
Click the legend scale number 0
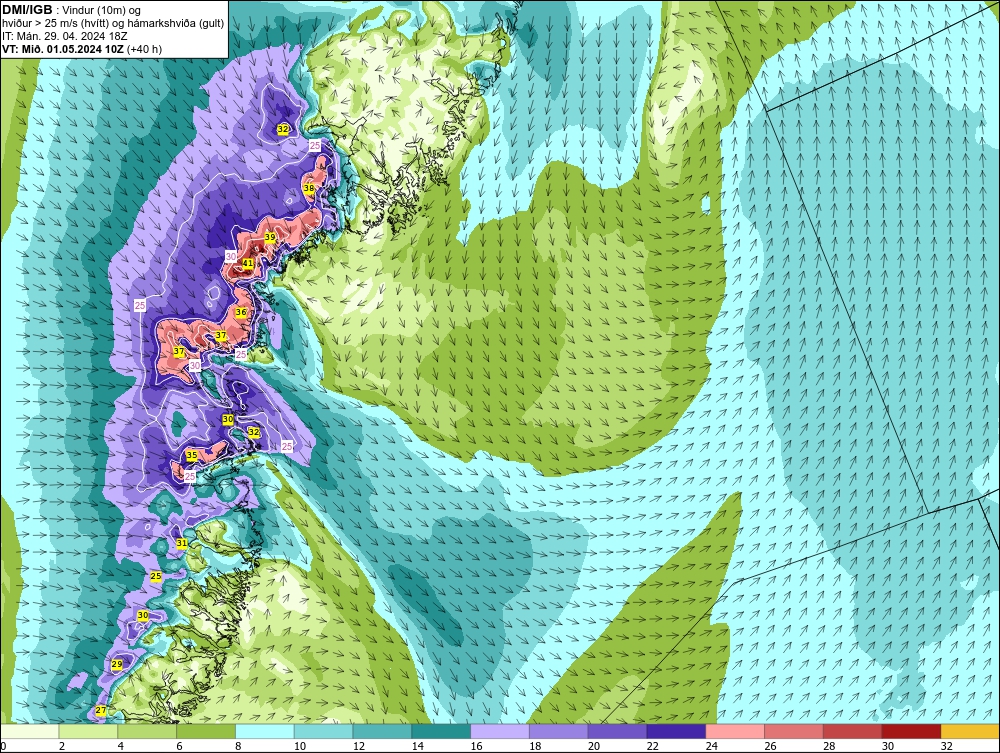pyautogui.click(x=3, y=746)
